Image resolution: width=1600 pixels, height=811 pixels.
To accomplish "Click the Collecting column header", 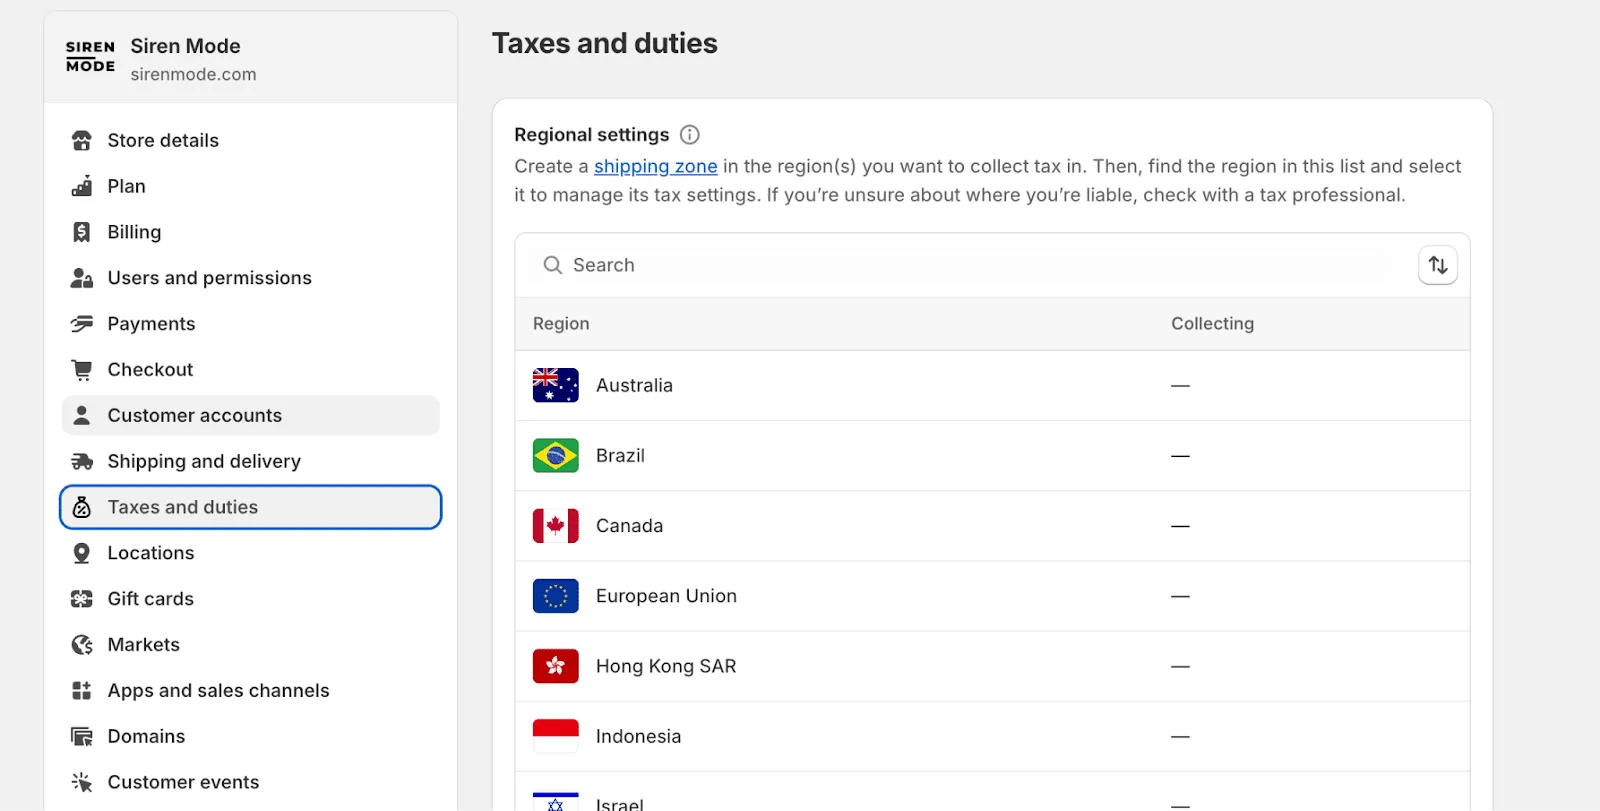I will (x=1212, y=324).
